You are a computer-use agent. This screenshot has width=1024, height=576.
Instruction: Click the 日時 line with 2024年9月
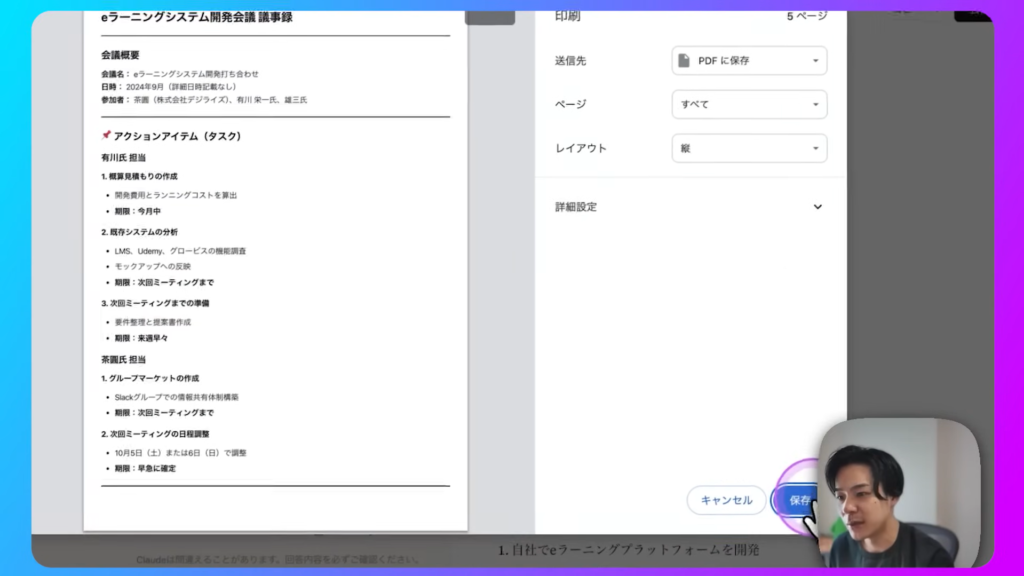click(168, 87)
